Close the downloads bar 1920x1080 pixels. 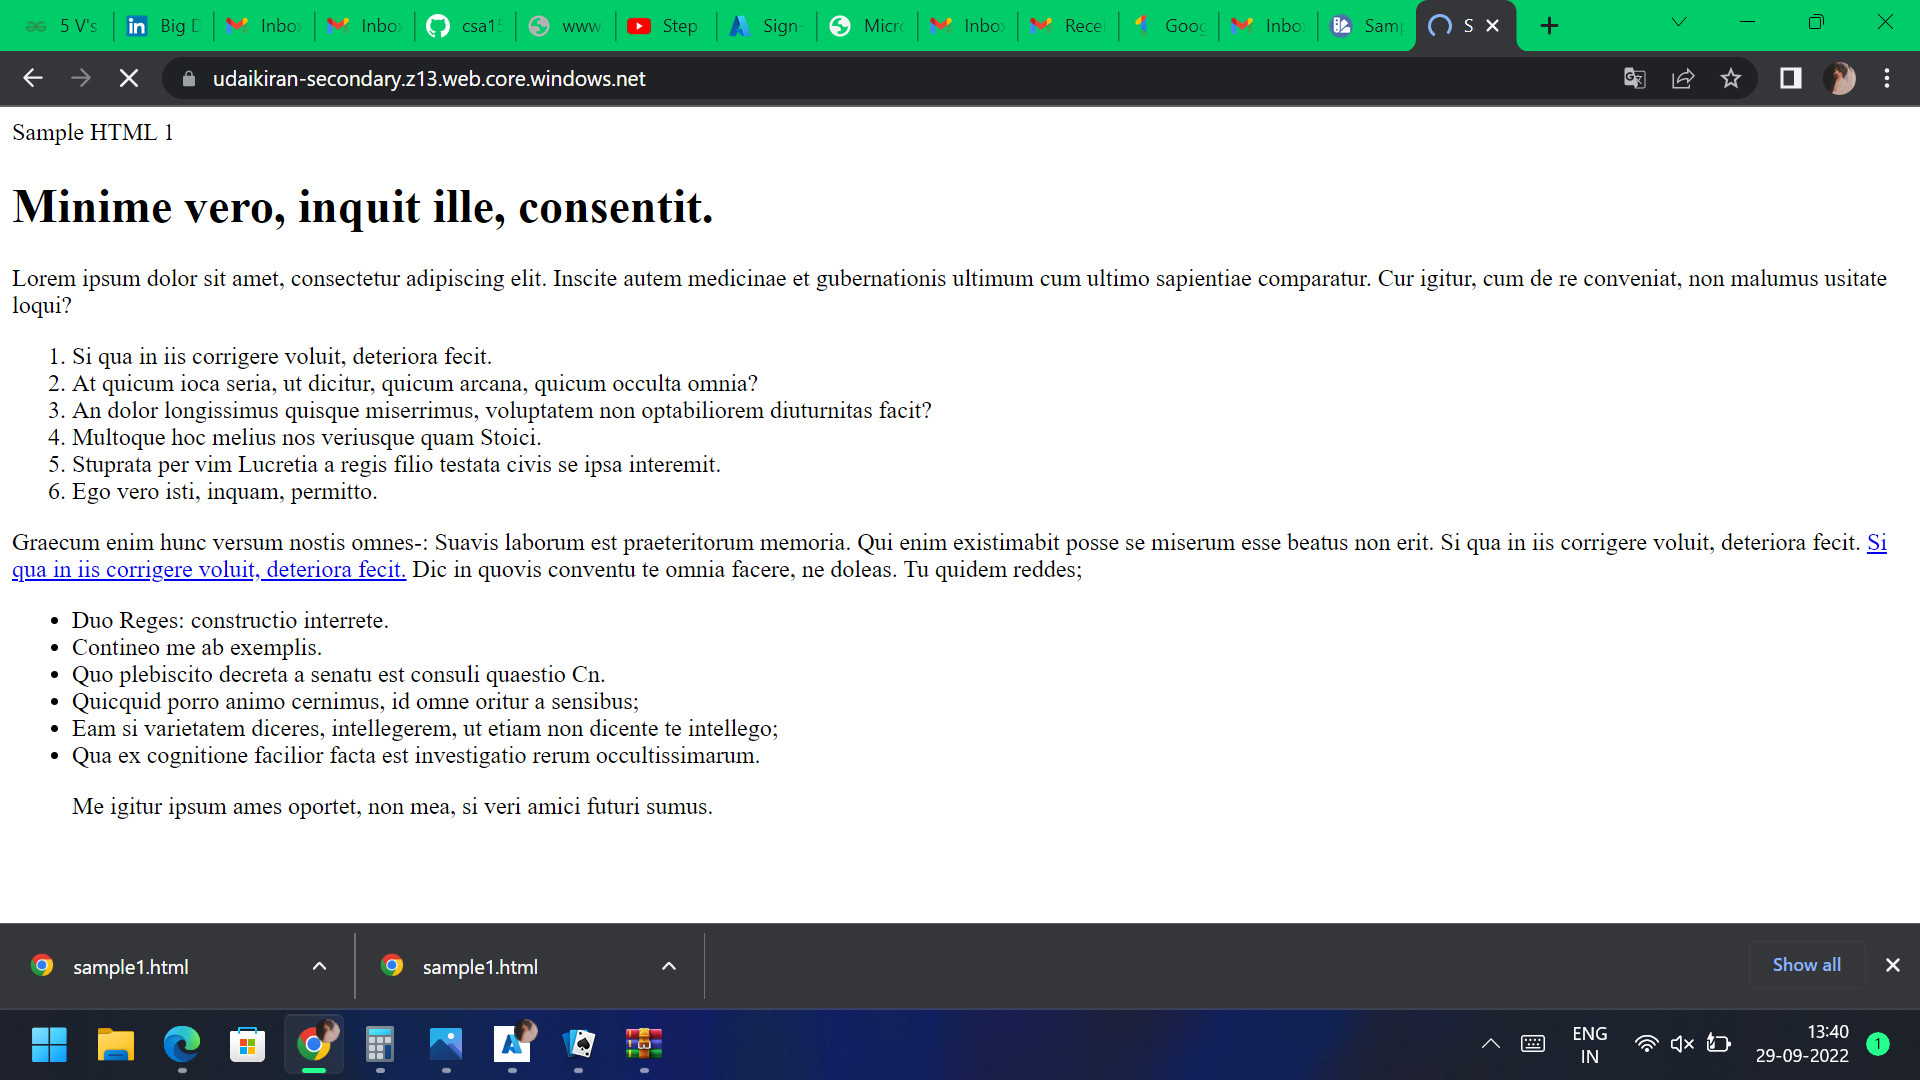(1892, 965)
